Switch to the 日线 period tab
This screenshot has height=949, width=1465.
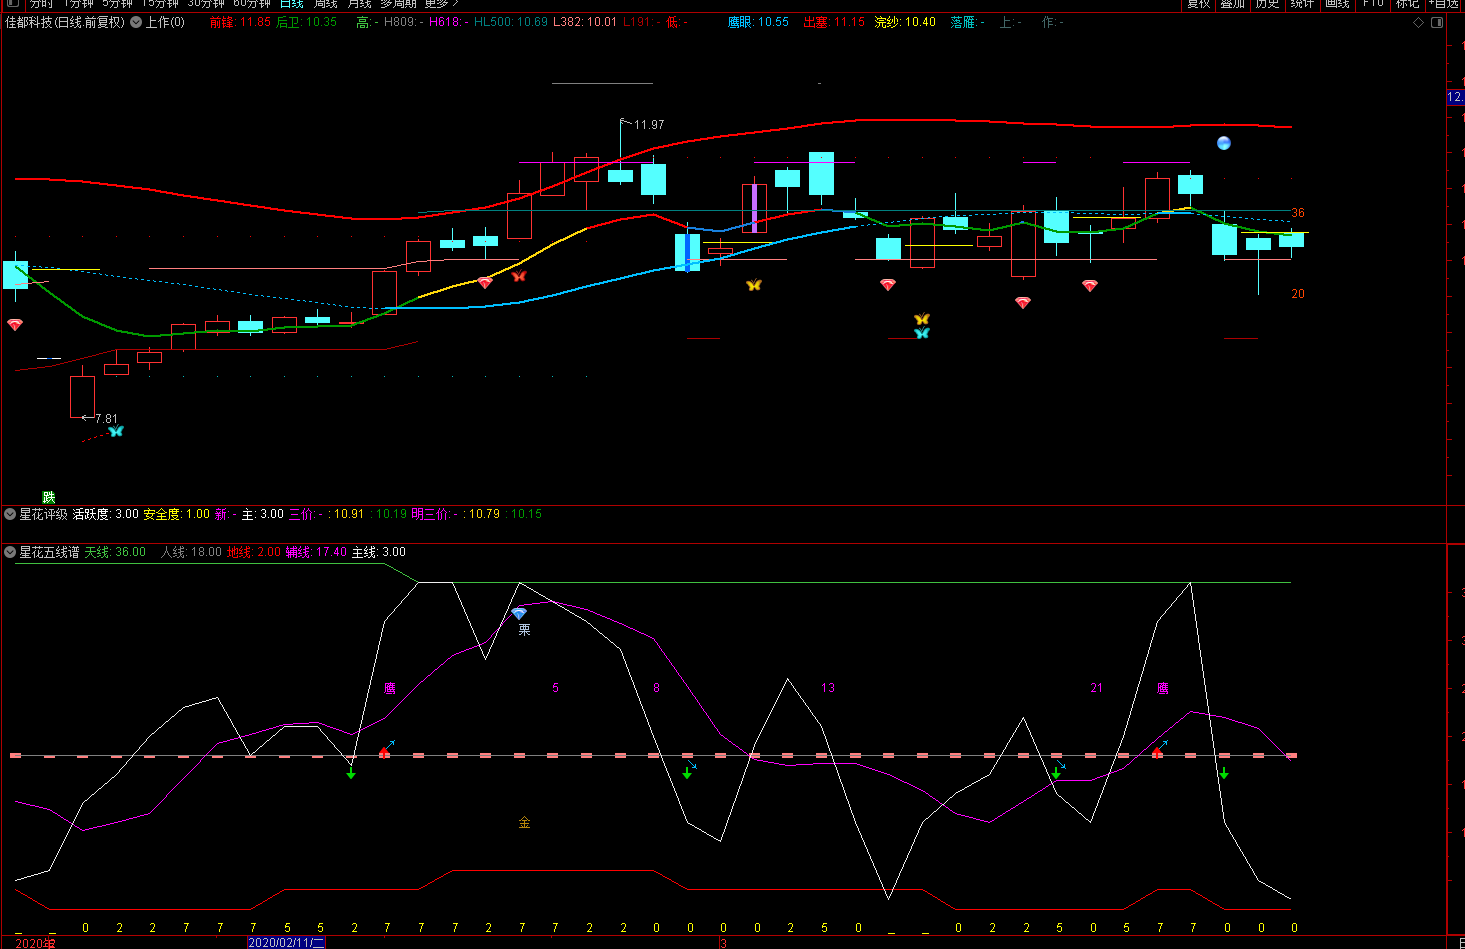pyautogui.click(x=291, y=4)
